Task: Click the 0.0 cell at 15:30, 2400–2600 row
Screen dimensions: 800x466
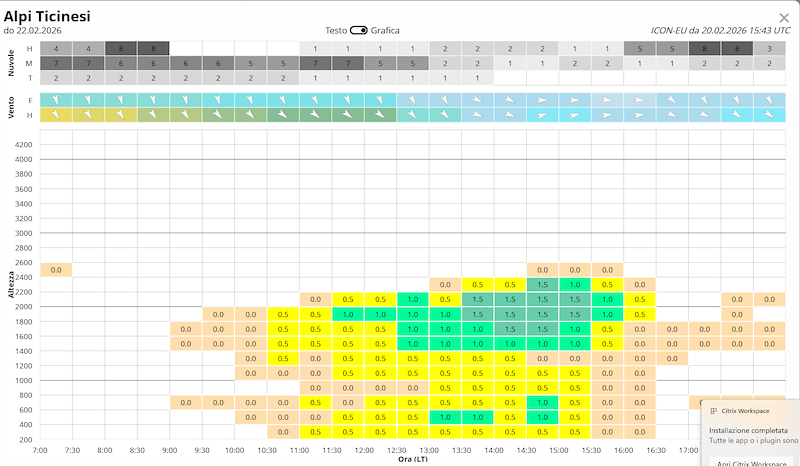Action: pyautogui.click(x=607, y=270)
